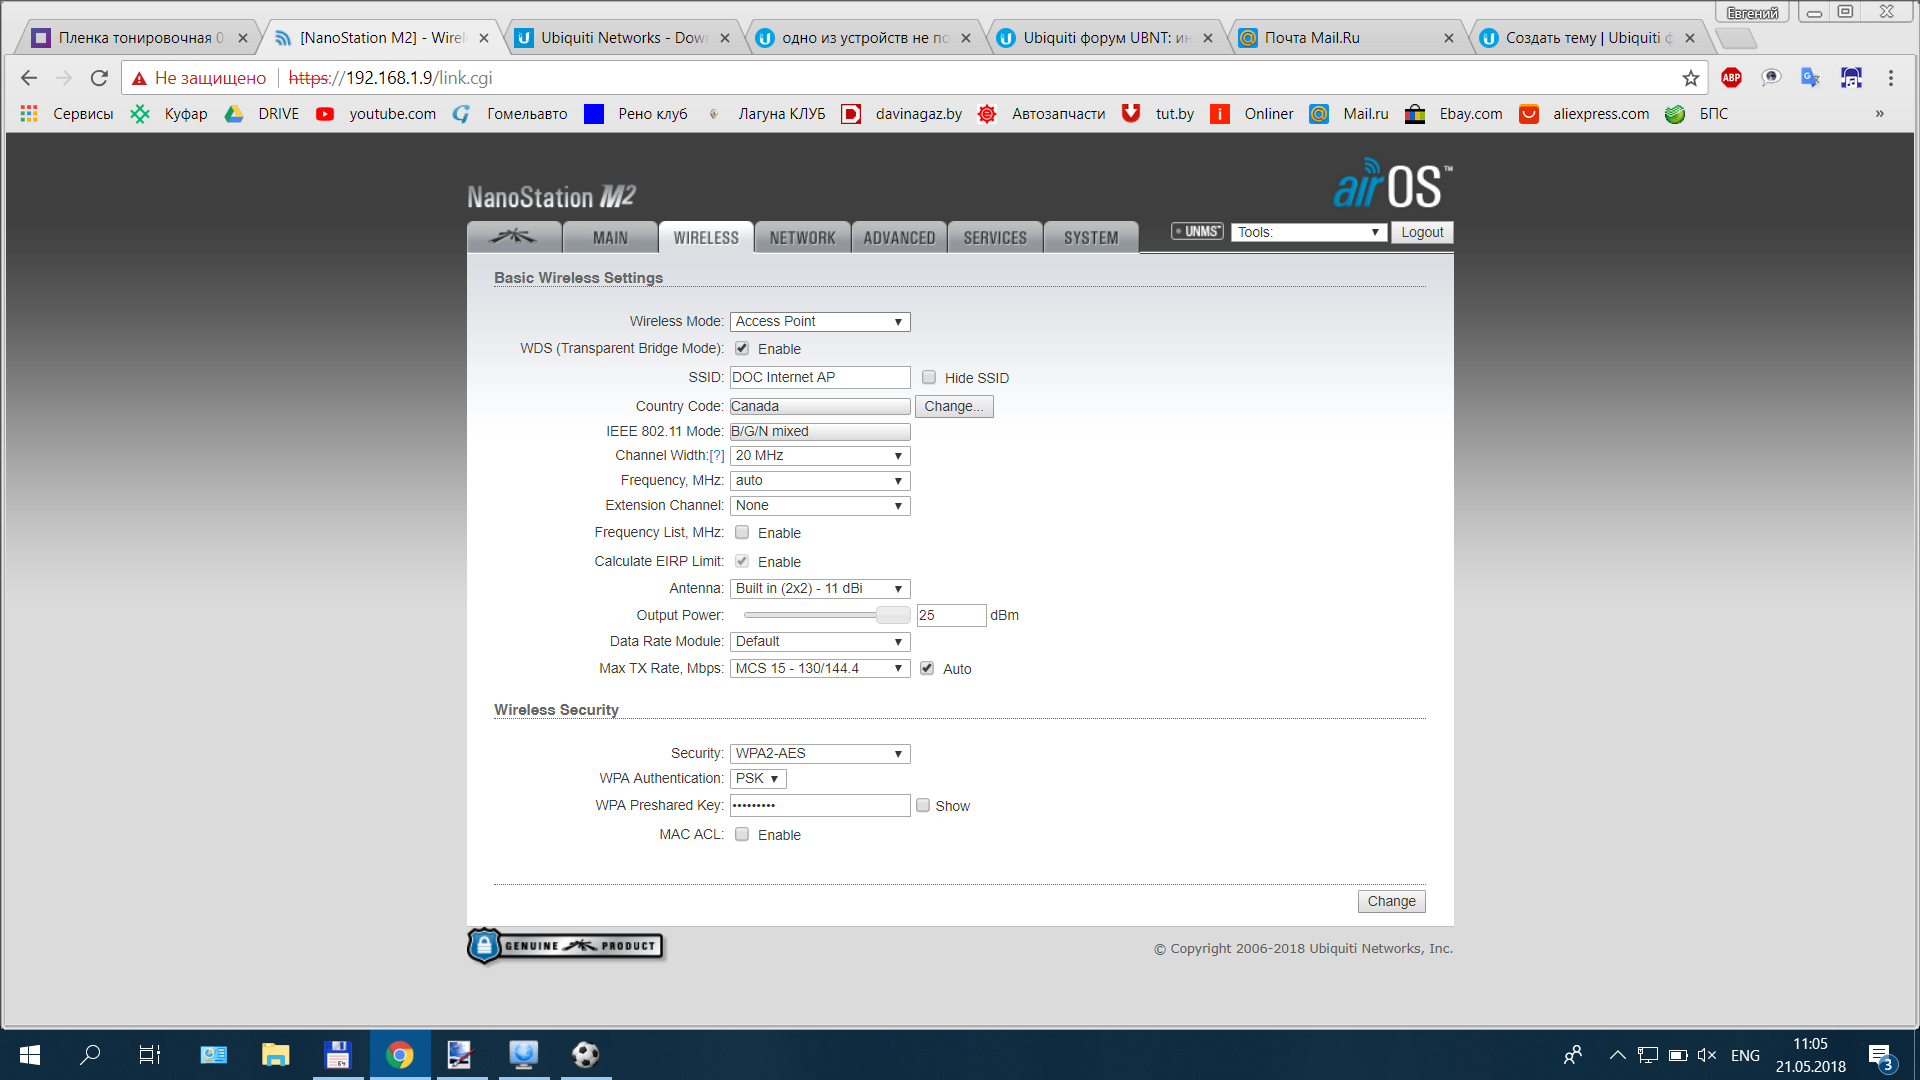
Task: Enable the MAC ACL checkbox
Action: click(x=742, y=834)
